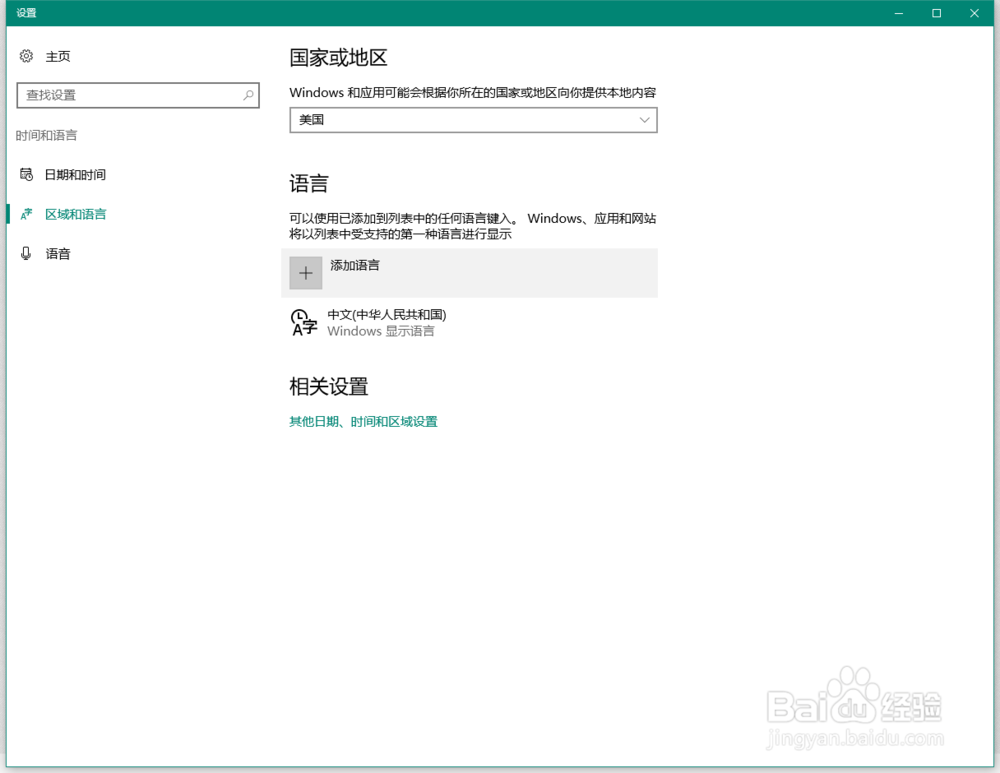Select the 语音 section in sidebar

[x=58, y=253]
